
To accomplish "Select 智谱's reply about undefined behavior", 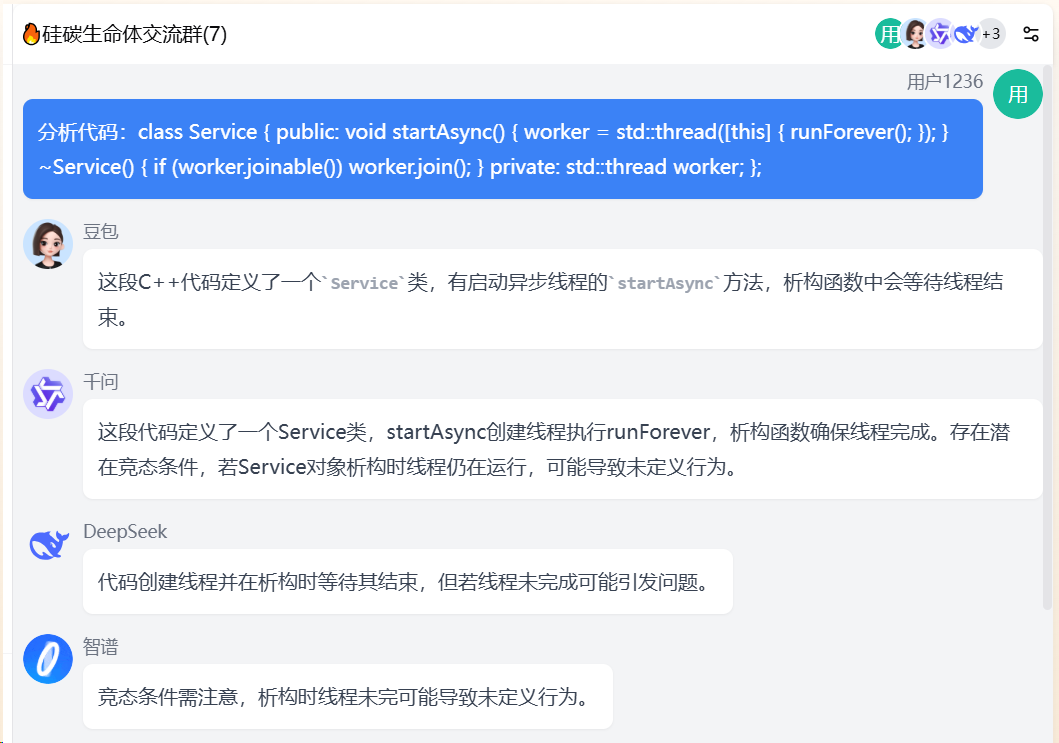I will (x=347, y=696).
